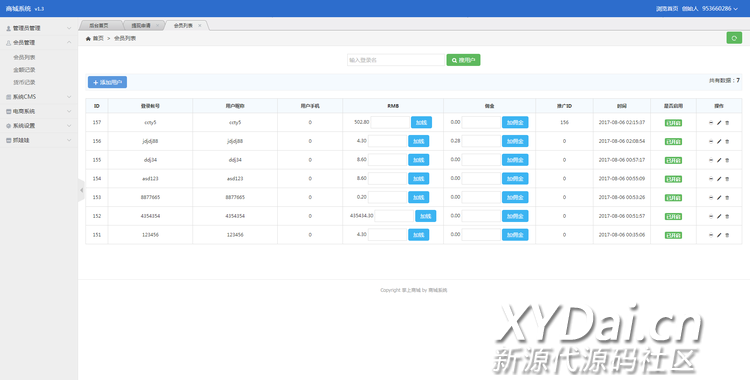Viewport: 750px width, 380px height.
Task: Click the trash icon in row 151
Action: (727, 235)
